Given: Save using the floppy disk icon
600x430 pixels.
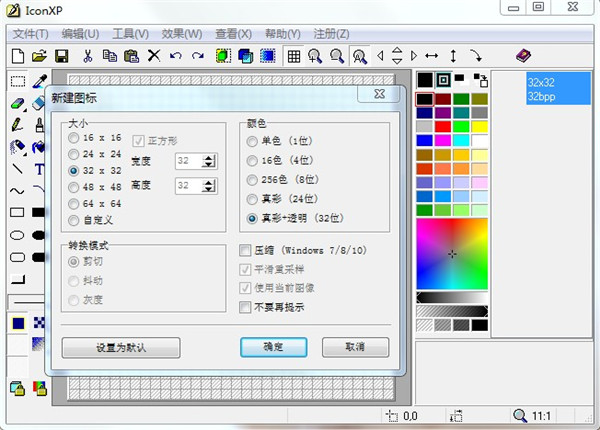Looking at the screenshot, I should tap(61, 56).
